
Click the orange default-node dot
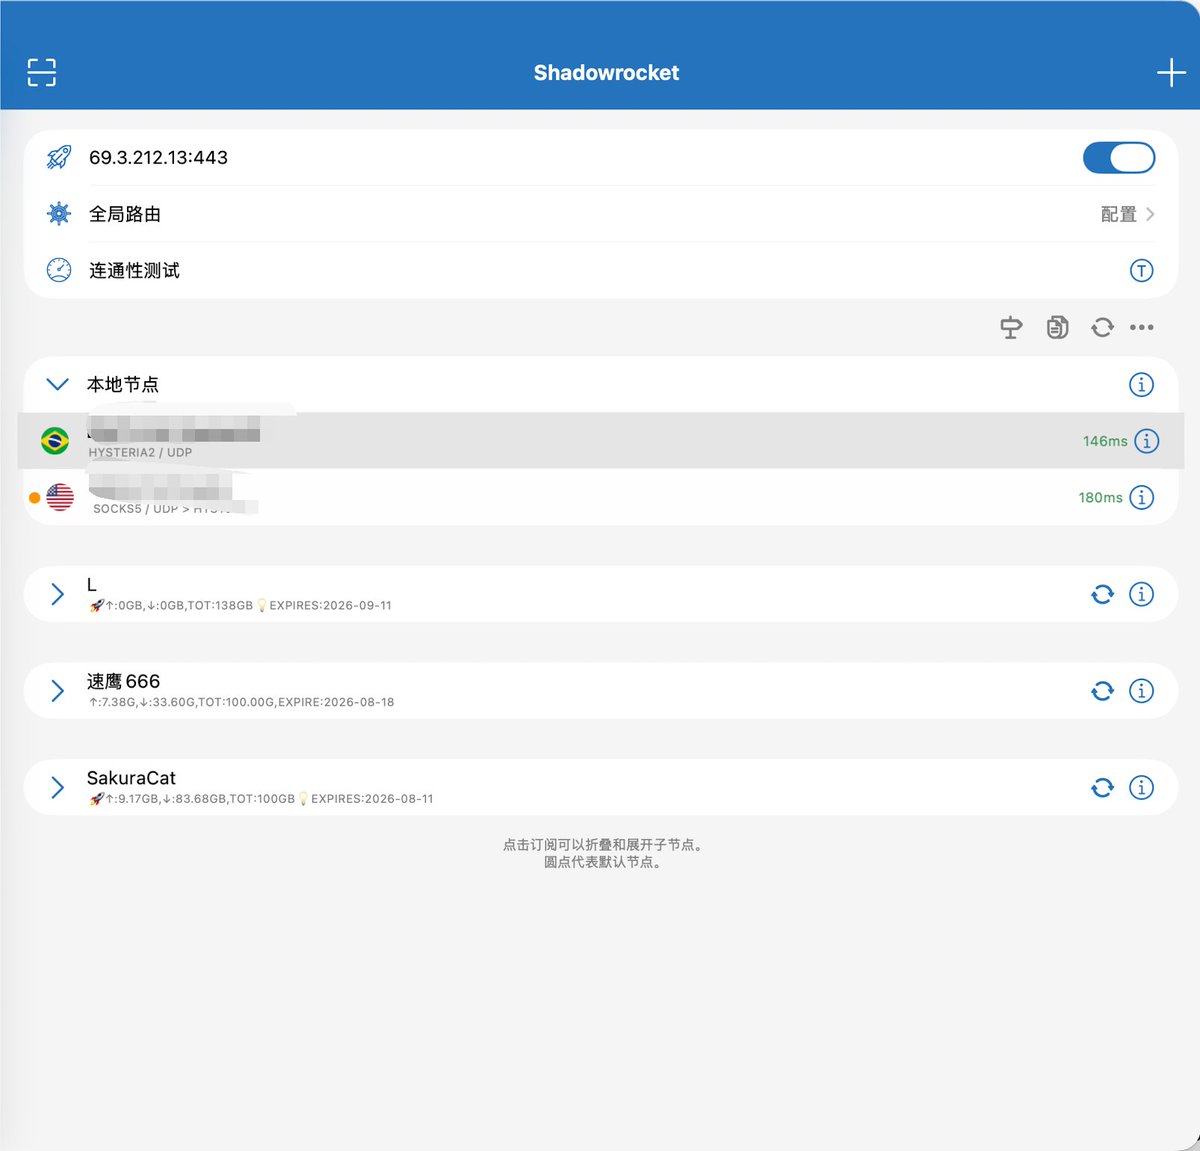click(x=35, y=497)
